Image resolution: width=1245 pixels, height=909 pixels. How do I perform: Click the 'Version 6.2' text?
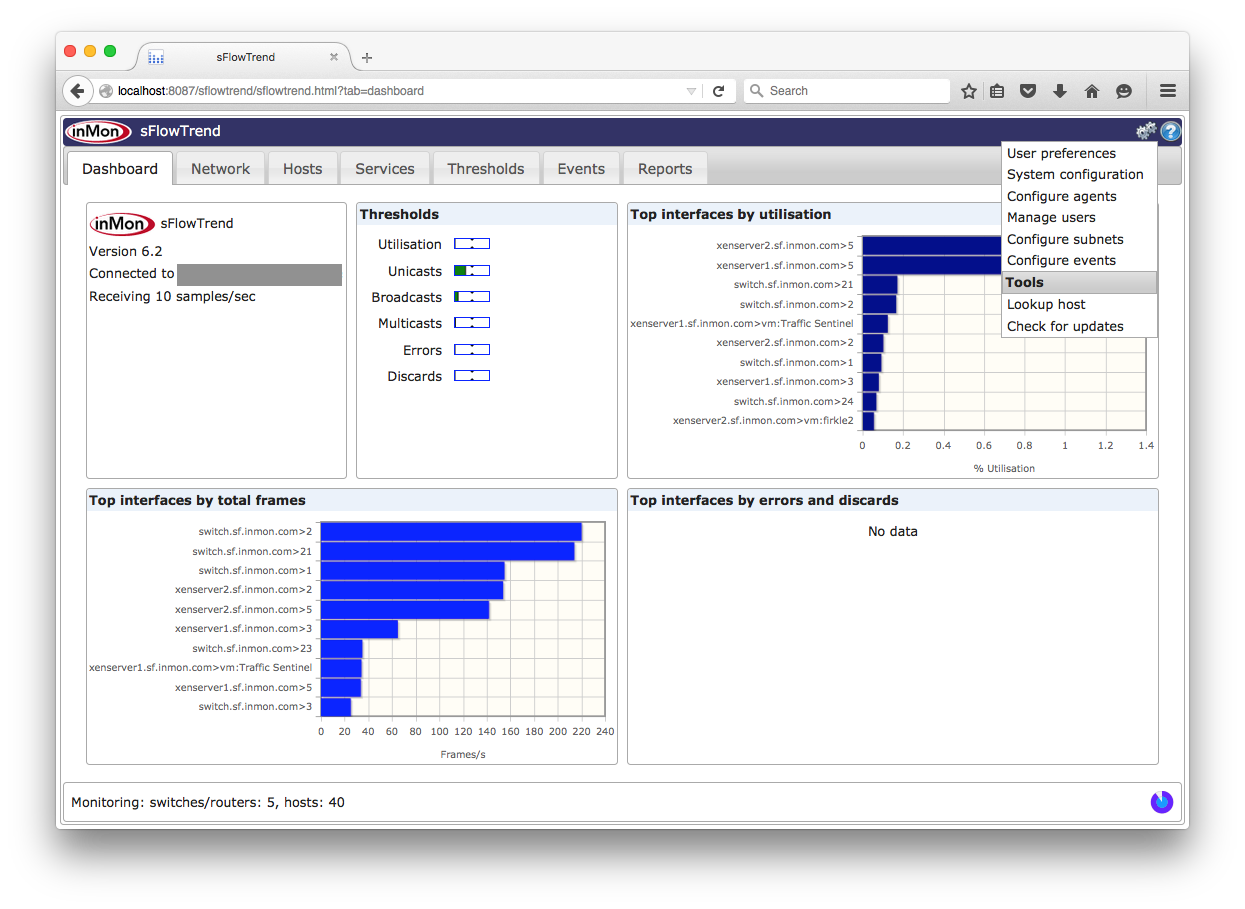click(x=126, y=251)
